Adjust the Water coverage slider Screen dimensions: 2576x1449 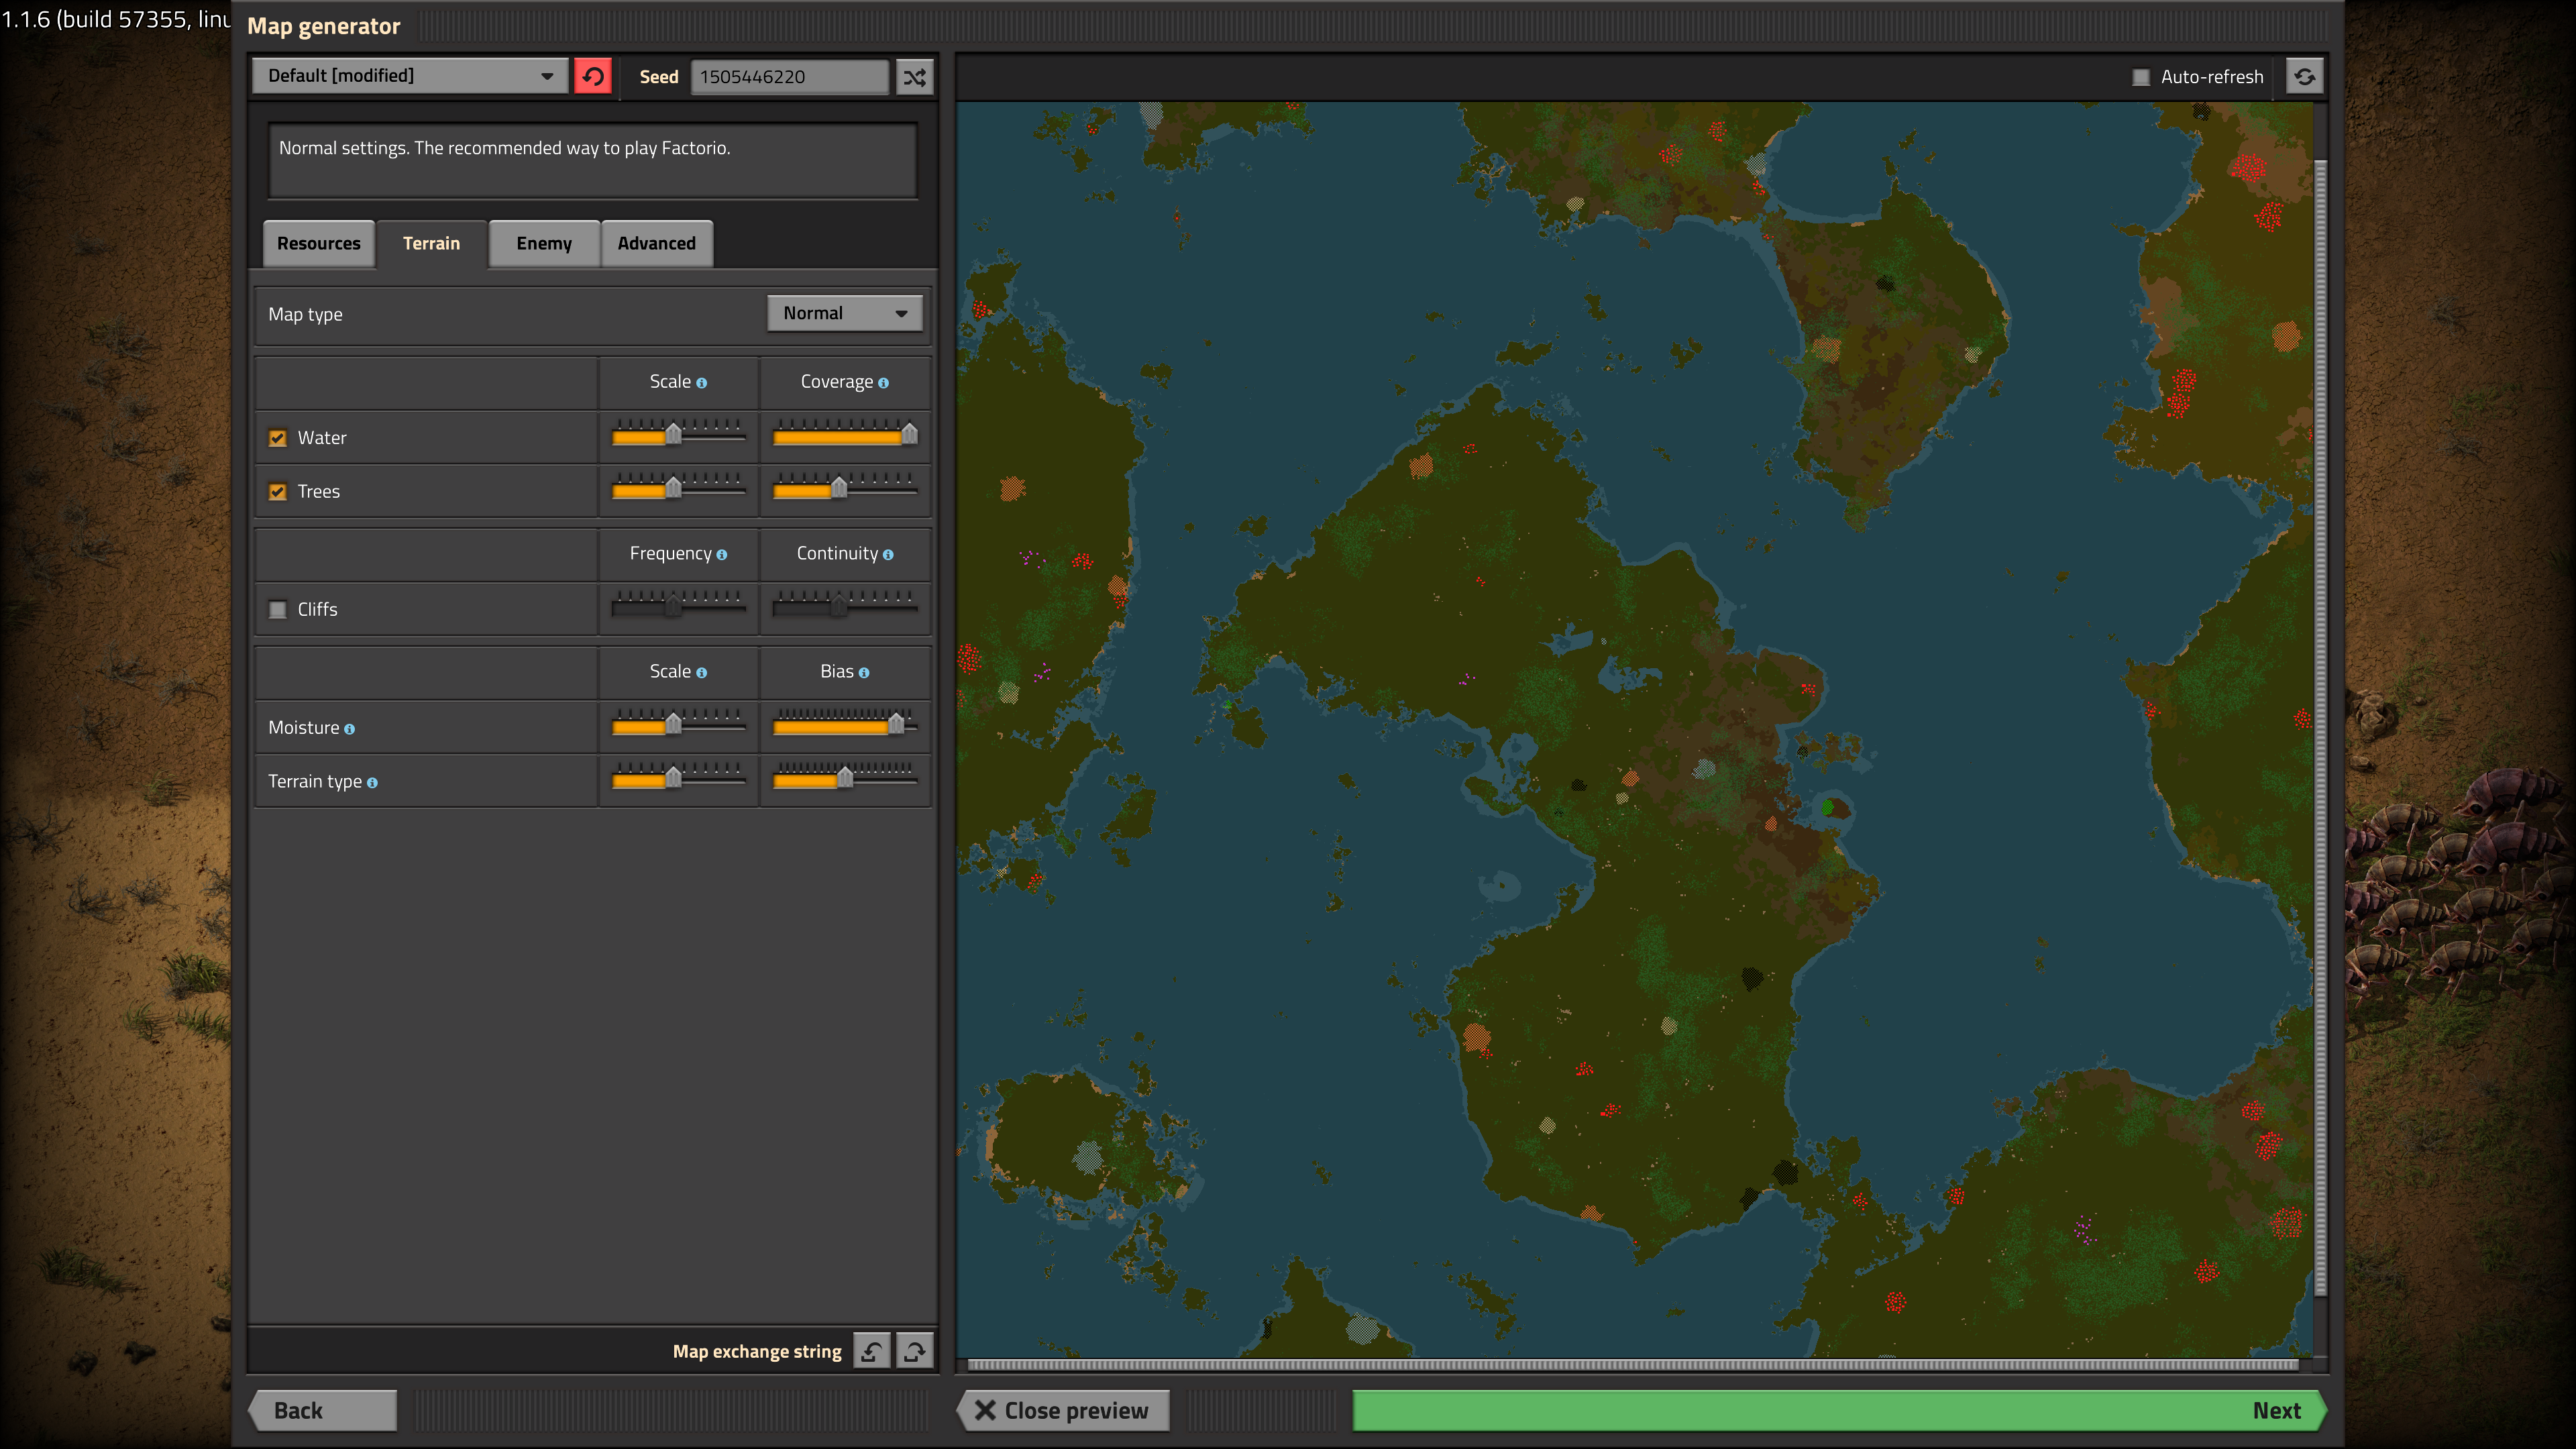[845, 435]
